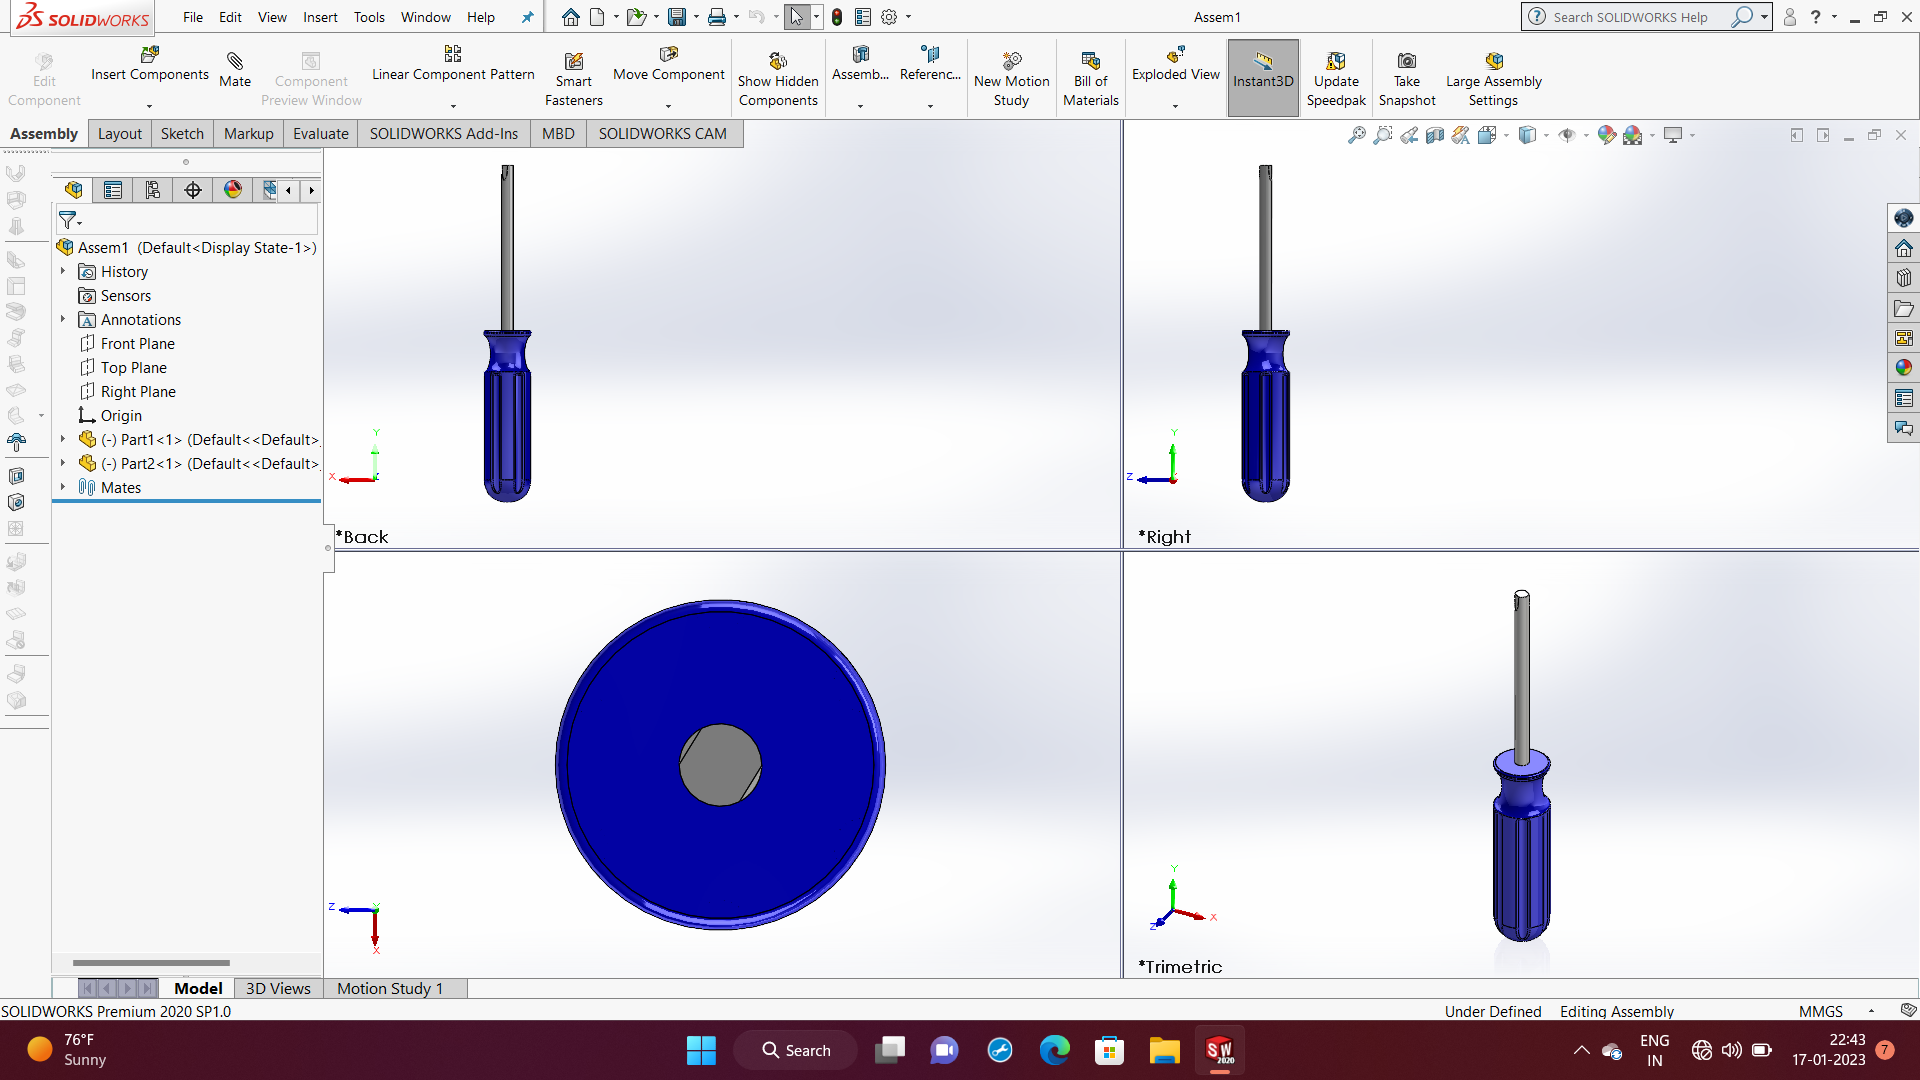Open Microsoft Edge from taskbar
The image size is (1920, 1080).
click(x=1054, y=1050)
